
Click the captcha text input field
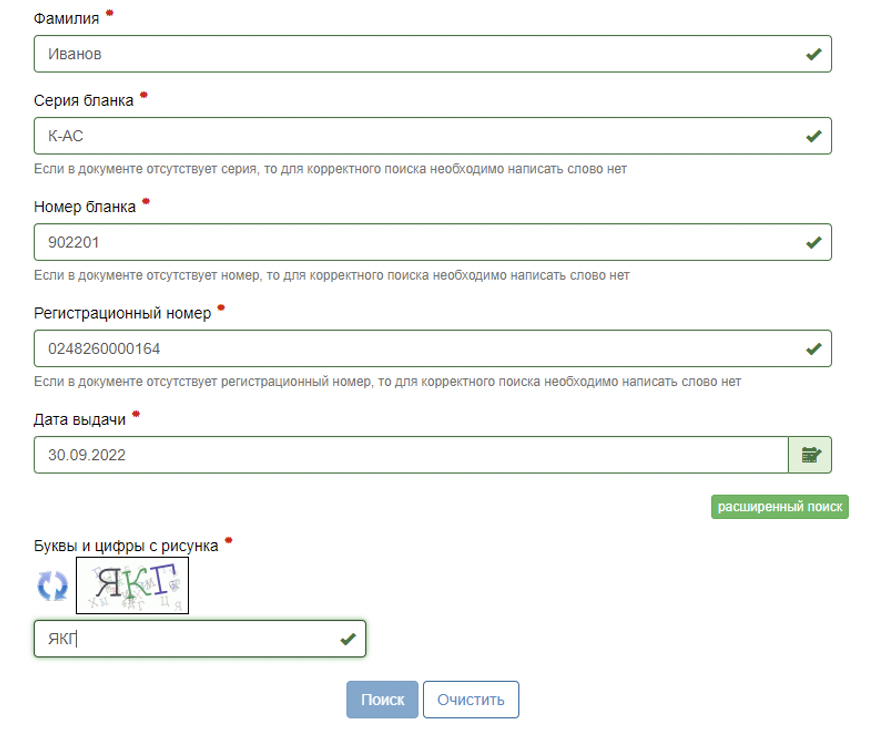coord(200,639)
